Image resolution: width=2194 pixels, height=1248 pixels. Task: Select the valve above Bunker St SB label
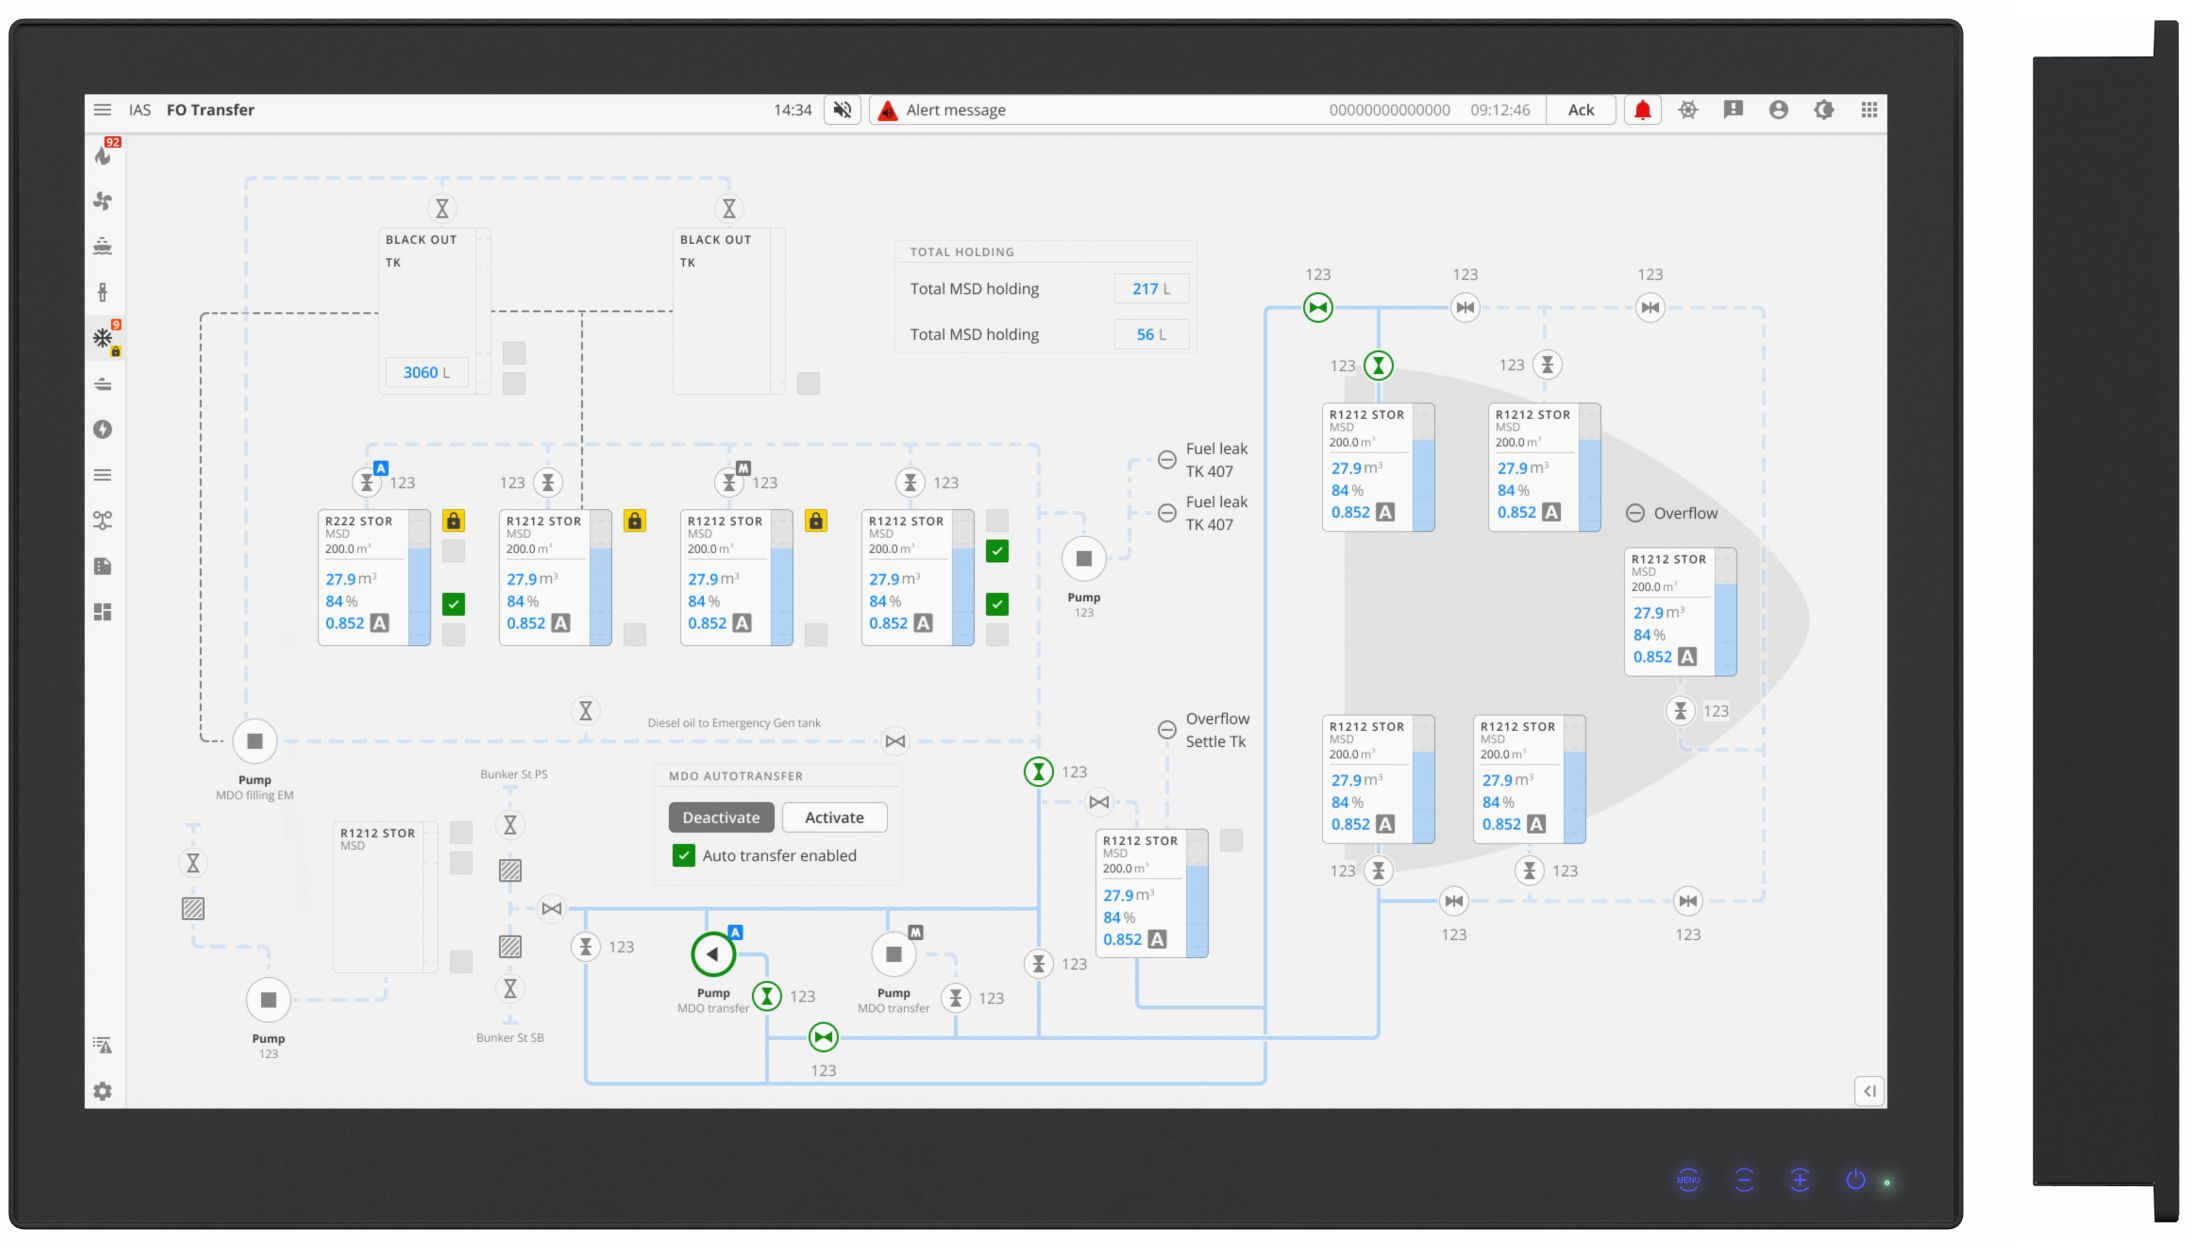tap(510, 989)
